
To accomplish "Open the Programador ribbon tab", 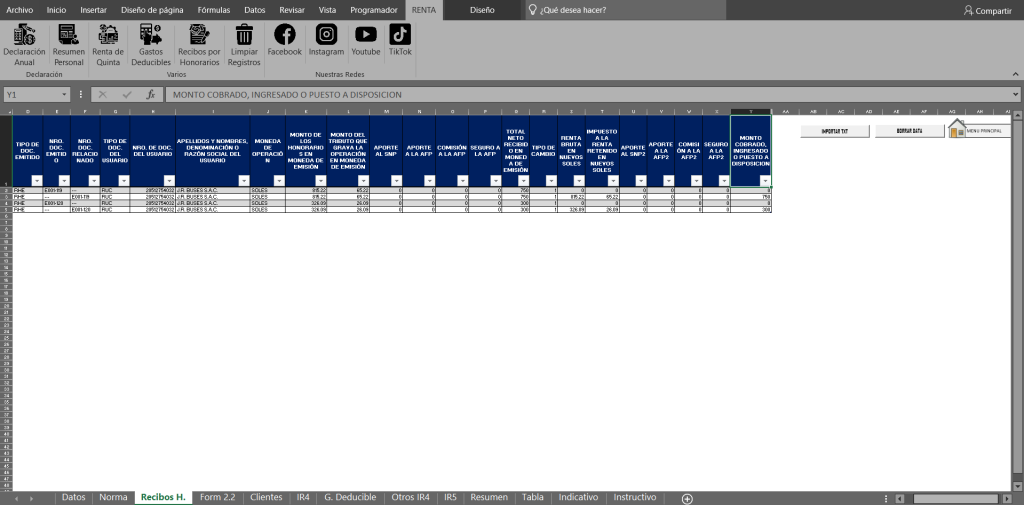I will 374,10.
